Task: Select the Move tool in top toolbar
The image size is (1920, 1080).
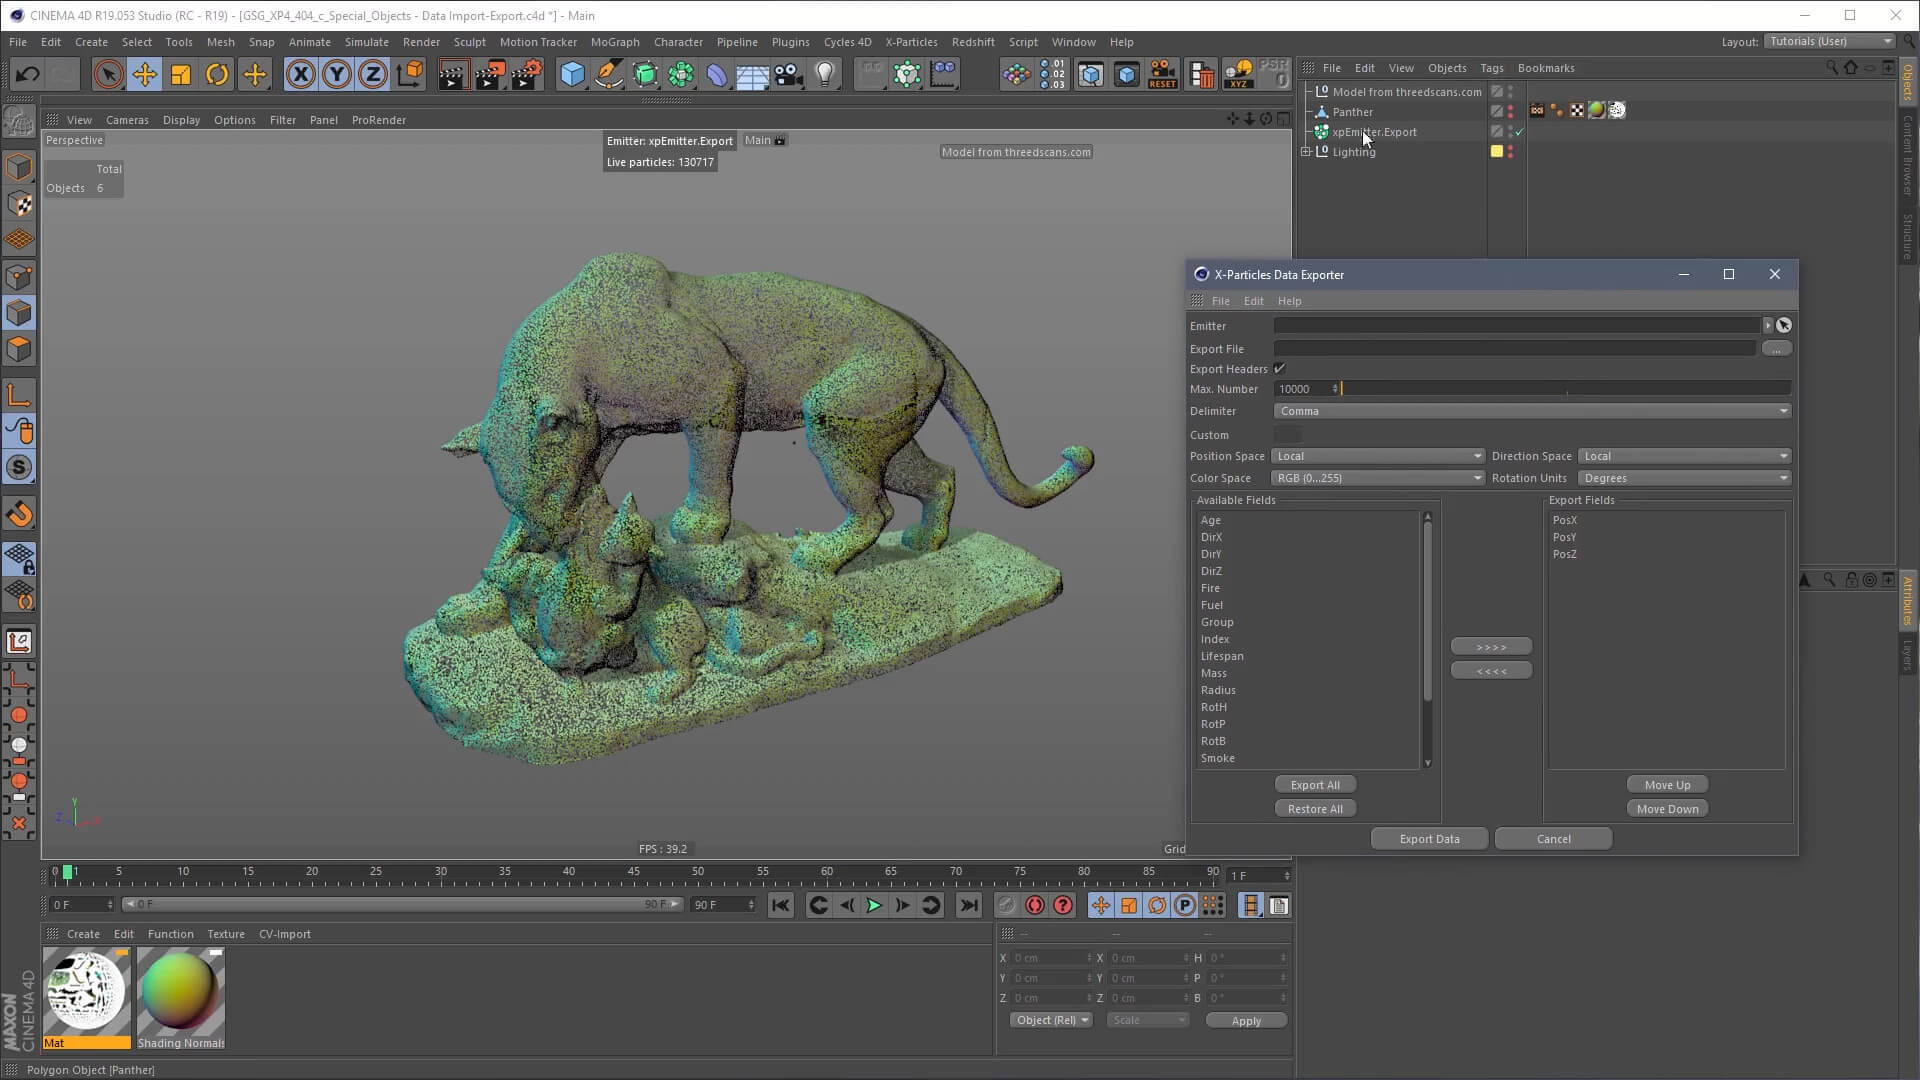Action: 144,75
